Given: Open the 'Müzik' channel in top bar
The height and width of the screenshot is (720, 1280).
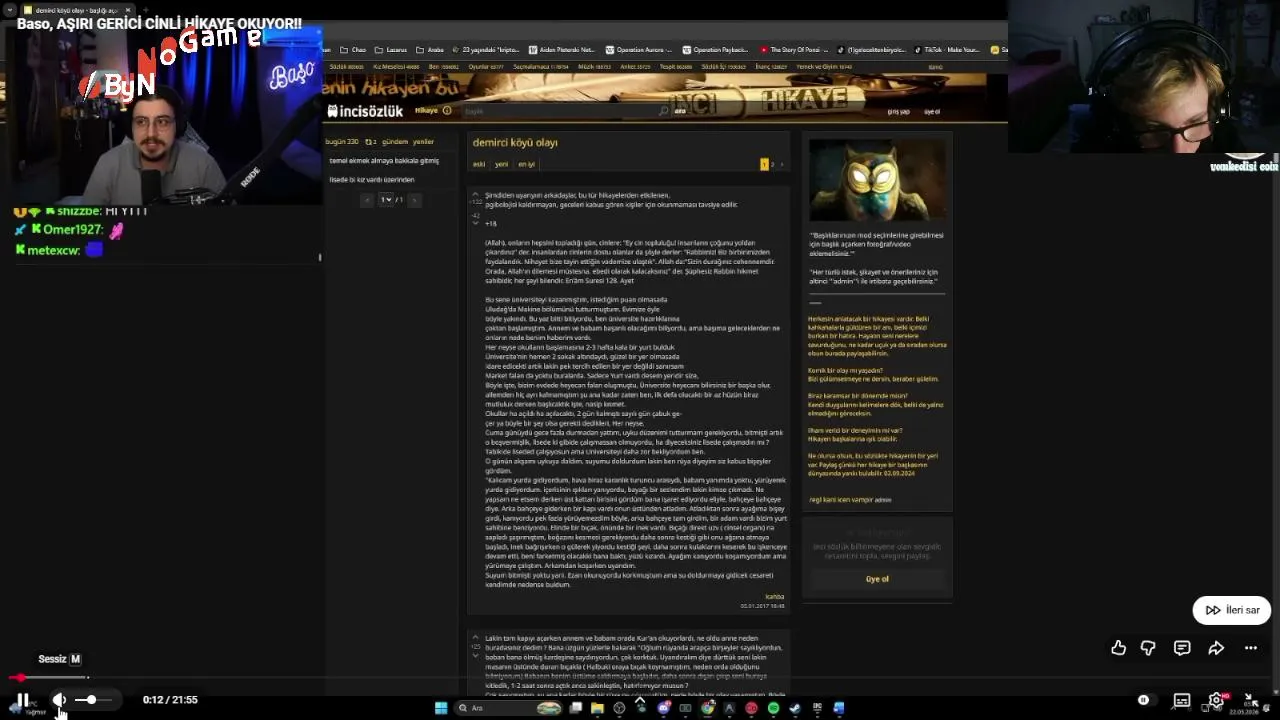Looking at the screenshot, I should [594, 67].
